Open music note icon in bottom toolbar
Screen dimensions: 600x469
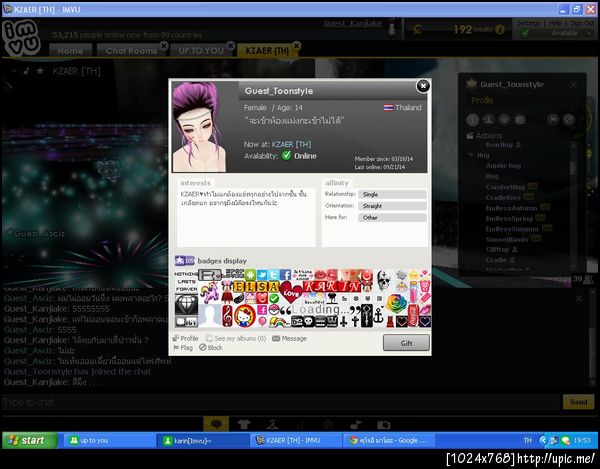[x=356, y=424]
